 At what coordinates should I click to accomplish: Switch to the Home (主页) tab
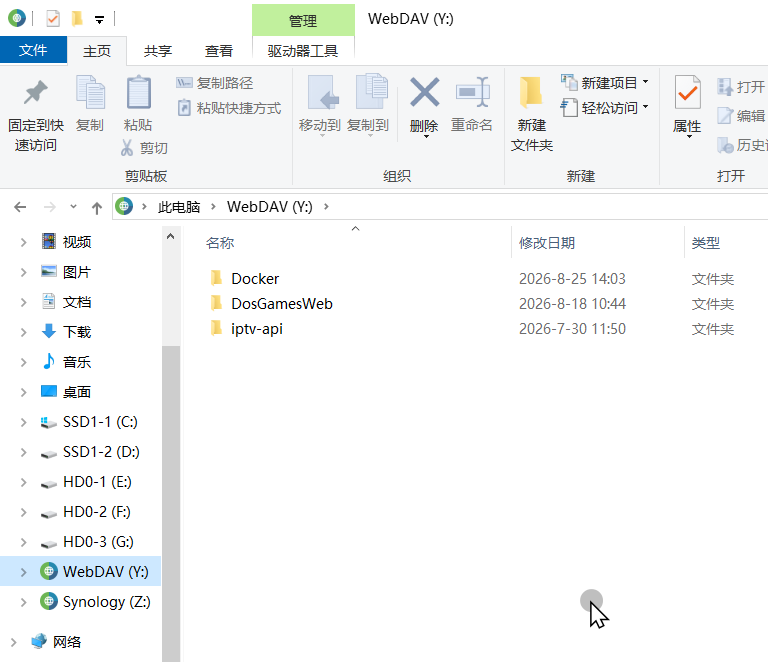click(97, 51)
